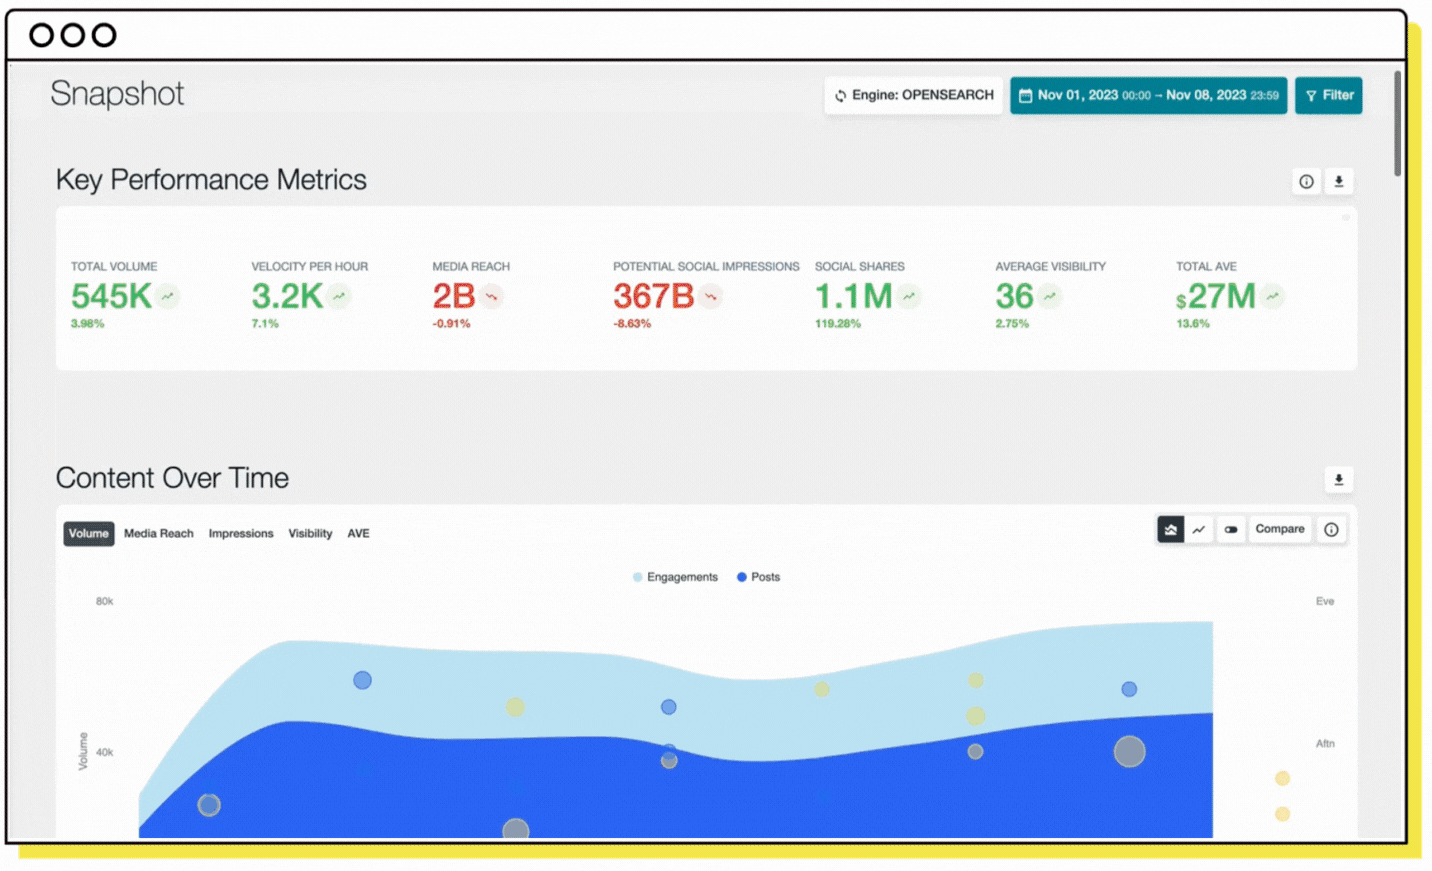Click the Snapshot page title
The image size is (1432, 871).
point(117,94)
